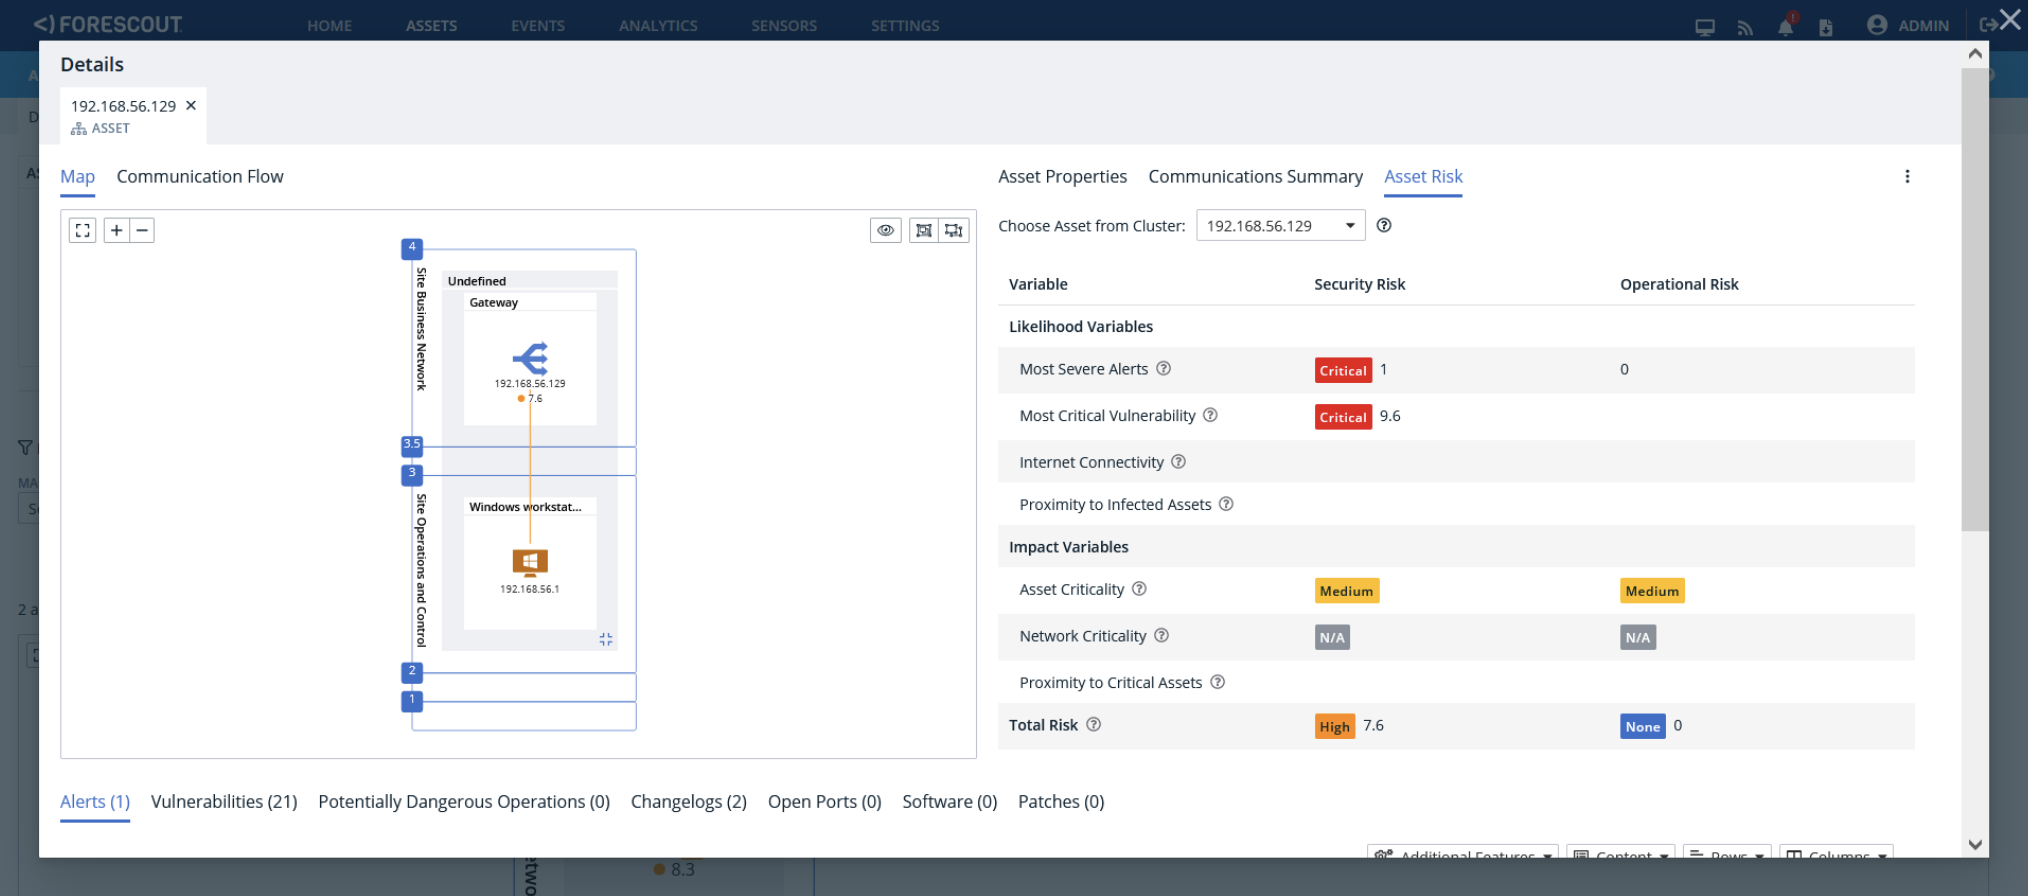Click the help icon next to Total Risk
This screenshot has width=2028, height=896.
pyautogui.click(x=1094, y=725)
